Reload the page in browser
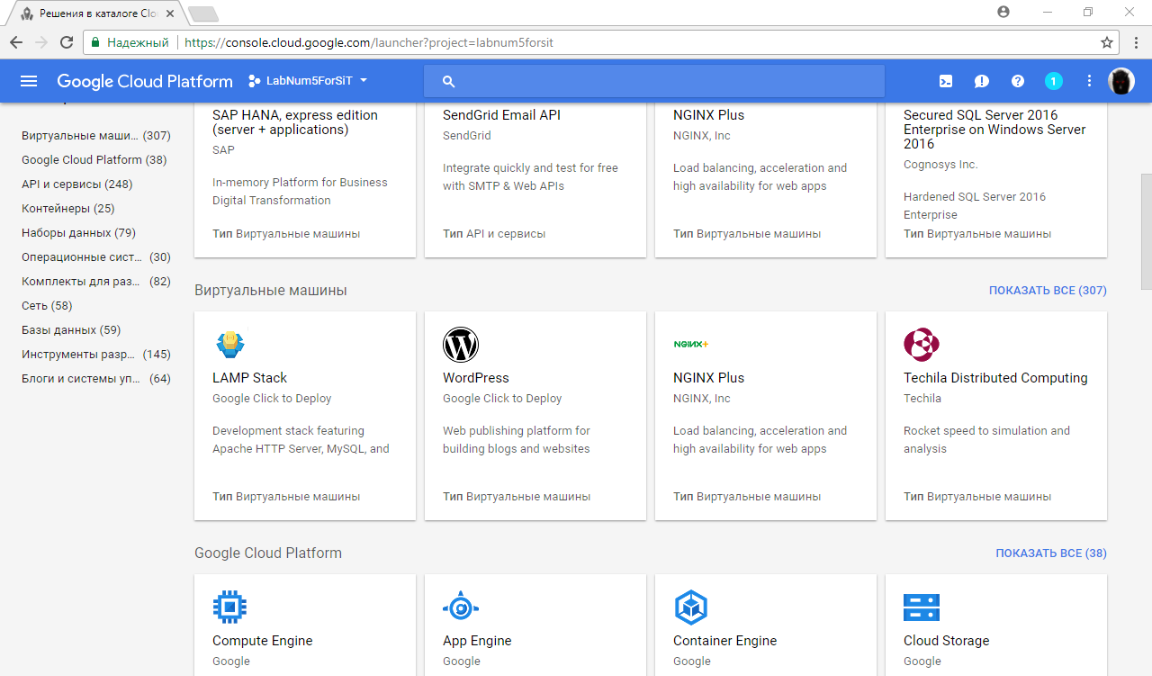This screenshot has height=676, width=1152. (67, 43)
